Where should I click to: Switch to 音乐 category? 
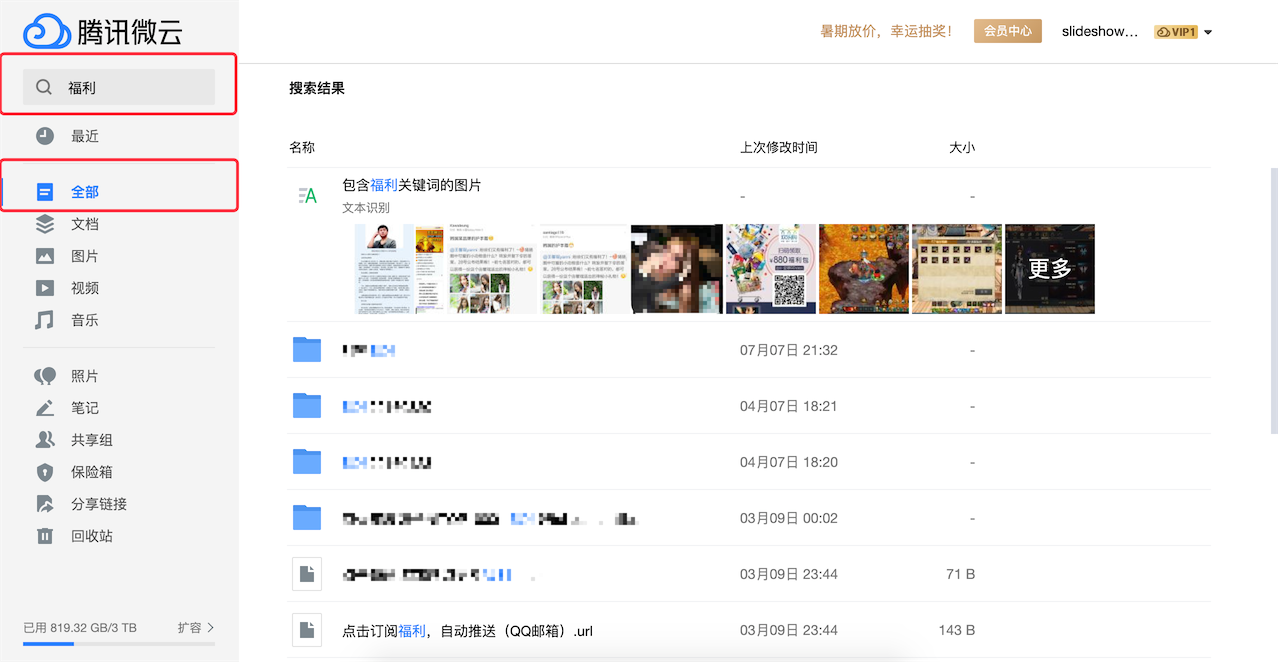[x=85, y=320]
